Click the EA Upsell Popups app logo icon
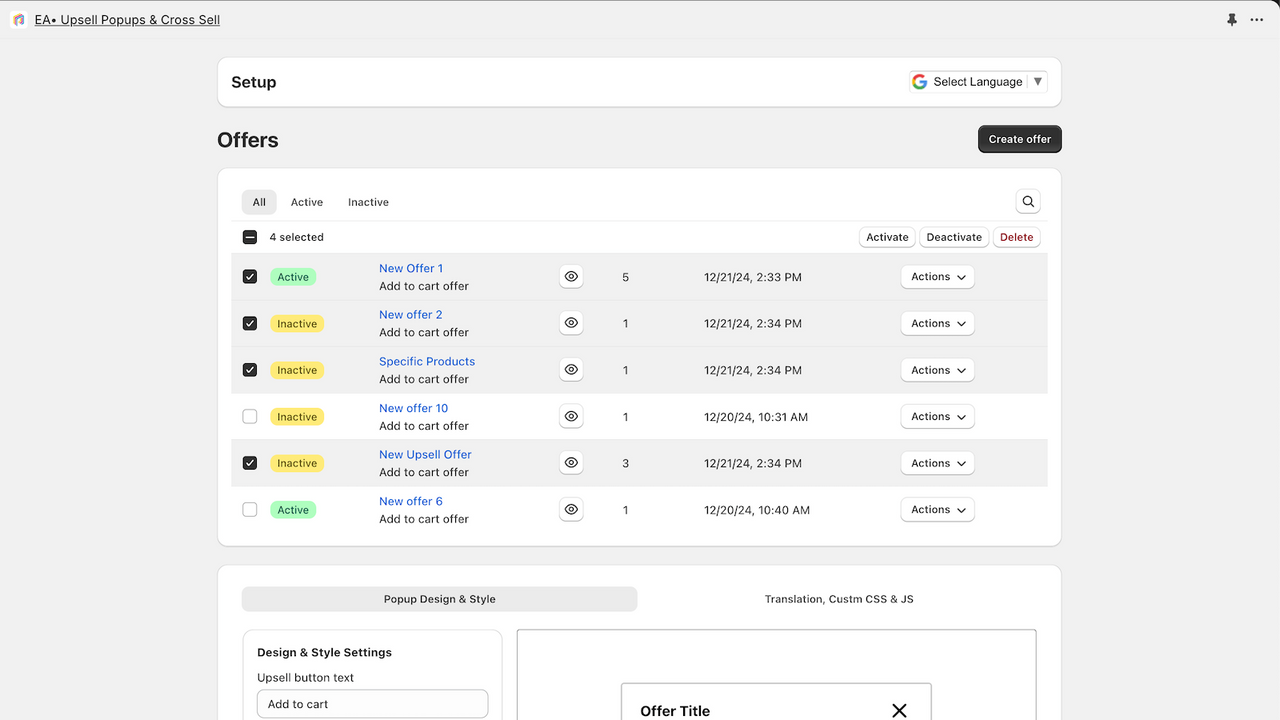Viewport: 1280px width, 720px height. click(19, 20)
